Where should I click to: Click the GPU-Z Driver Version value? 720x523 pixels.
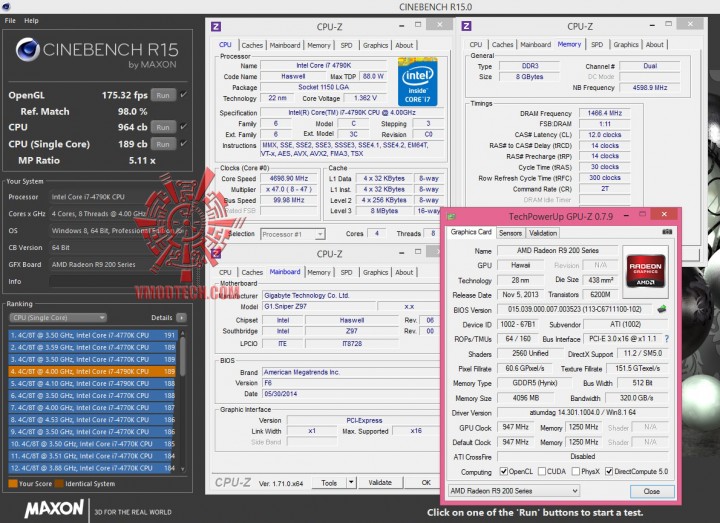(582, 412)
